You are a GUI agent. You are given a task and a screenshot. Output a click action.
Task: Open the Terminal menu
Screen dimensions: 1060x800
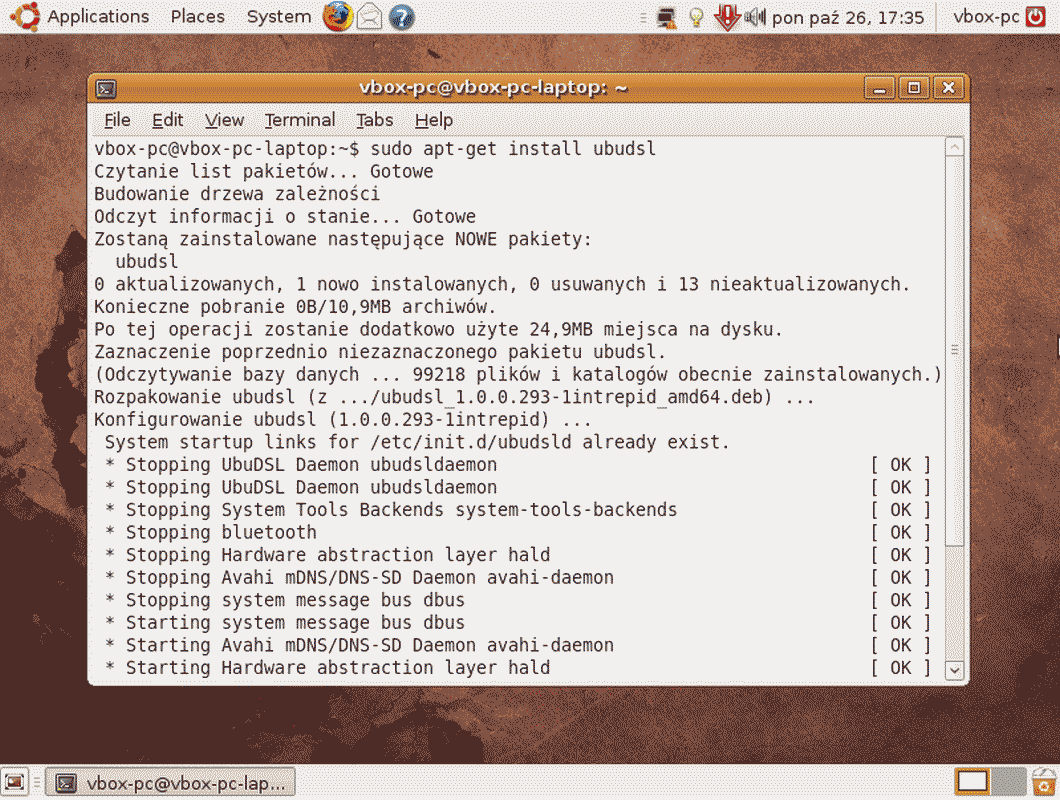299,120
